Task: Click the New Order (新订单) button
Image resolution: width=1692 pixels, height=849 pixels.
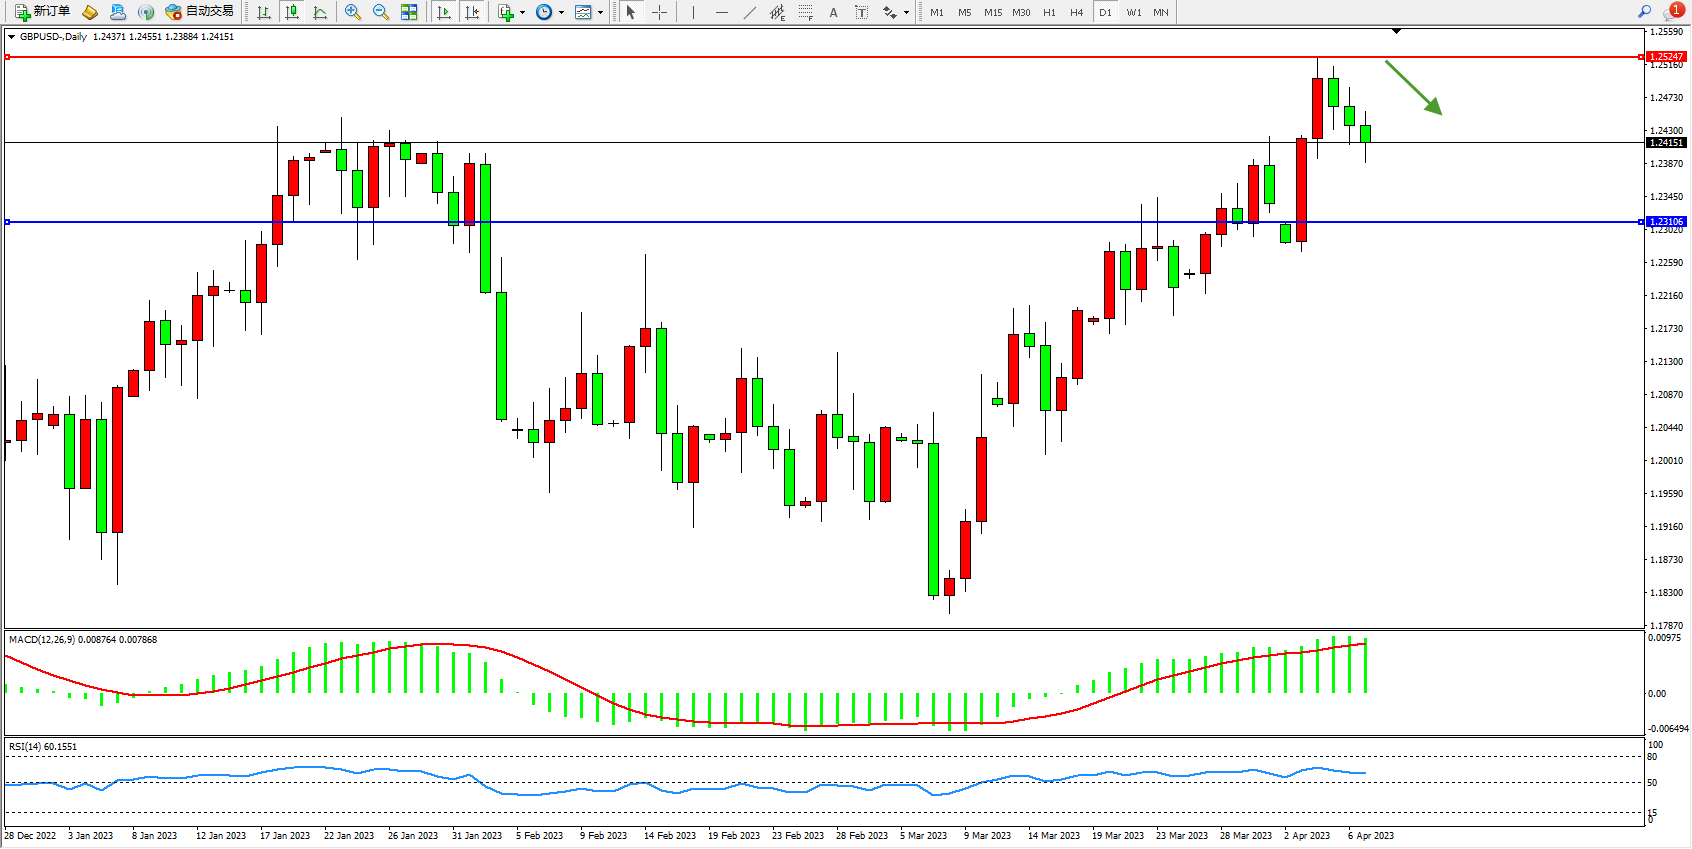Action: pyautogui.click(x=42, y=12)
